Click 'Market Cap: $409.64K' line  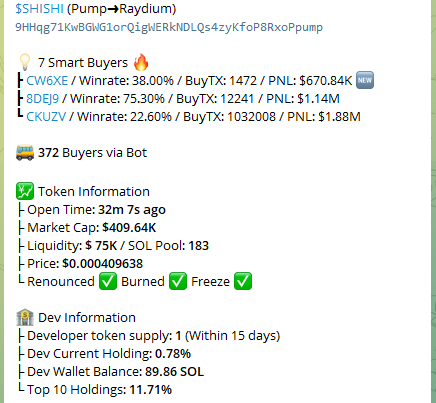[x=92, y=228]
